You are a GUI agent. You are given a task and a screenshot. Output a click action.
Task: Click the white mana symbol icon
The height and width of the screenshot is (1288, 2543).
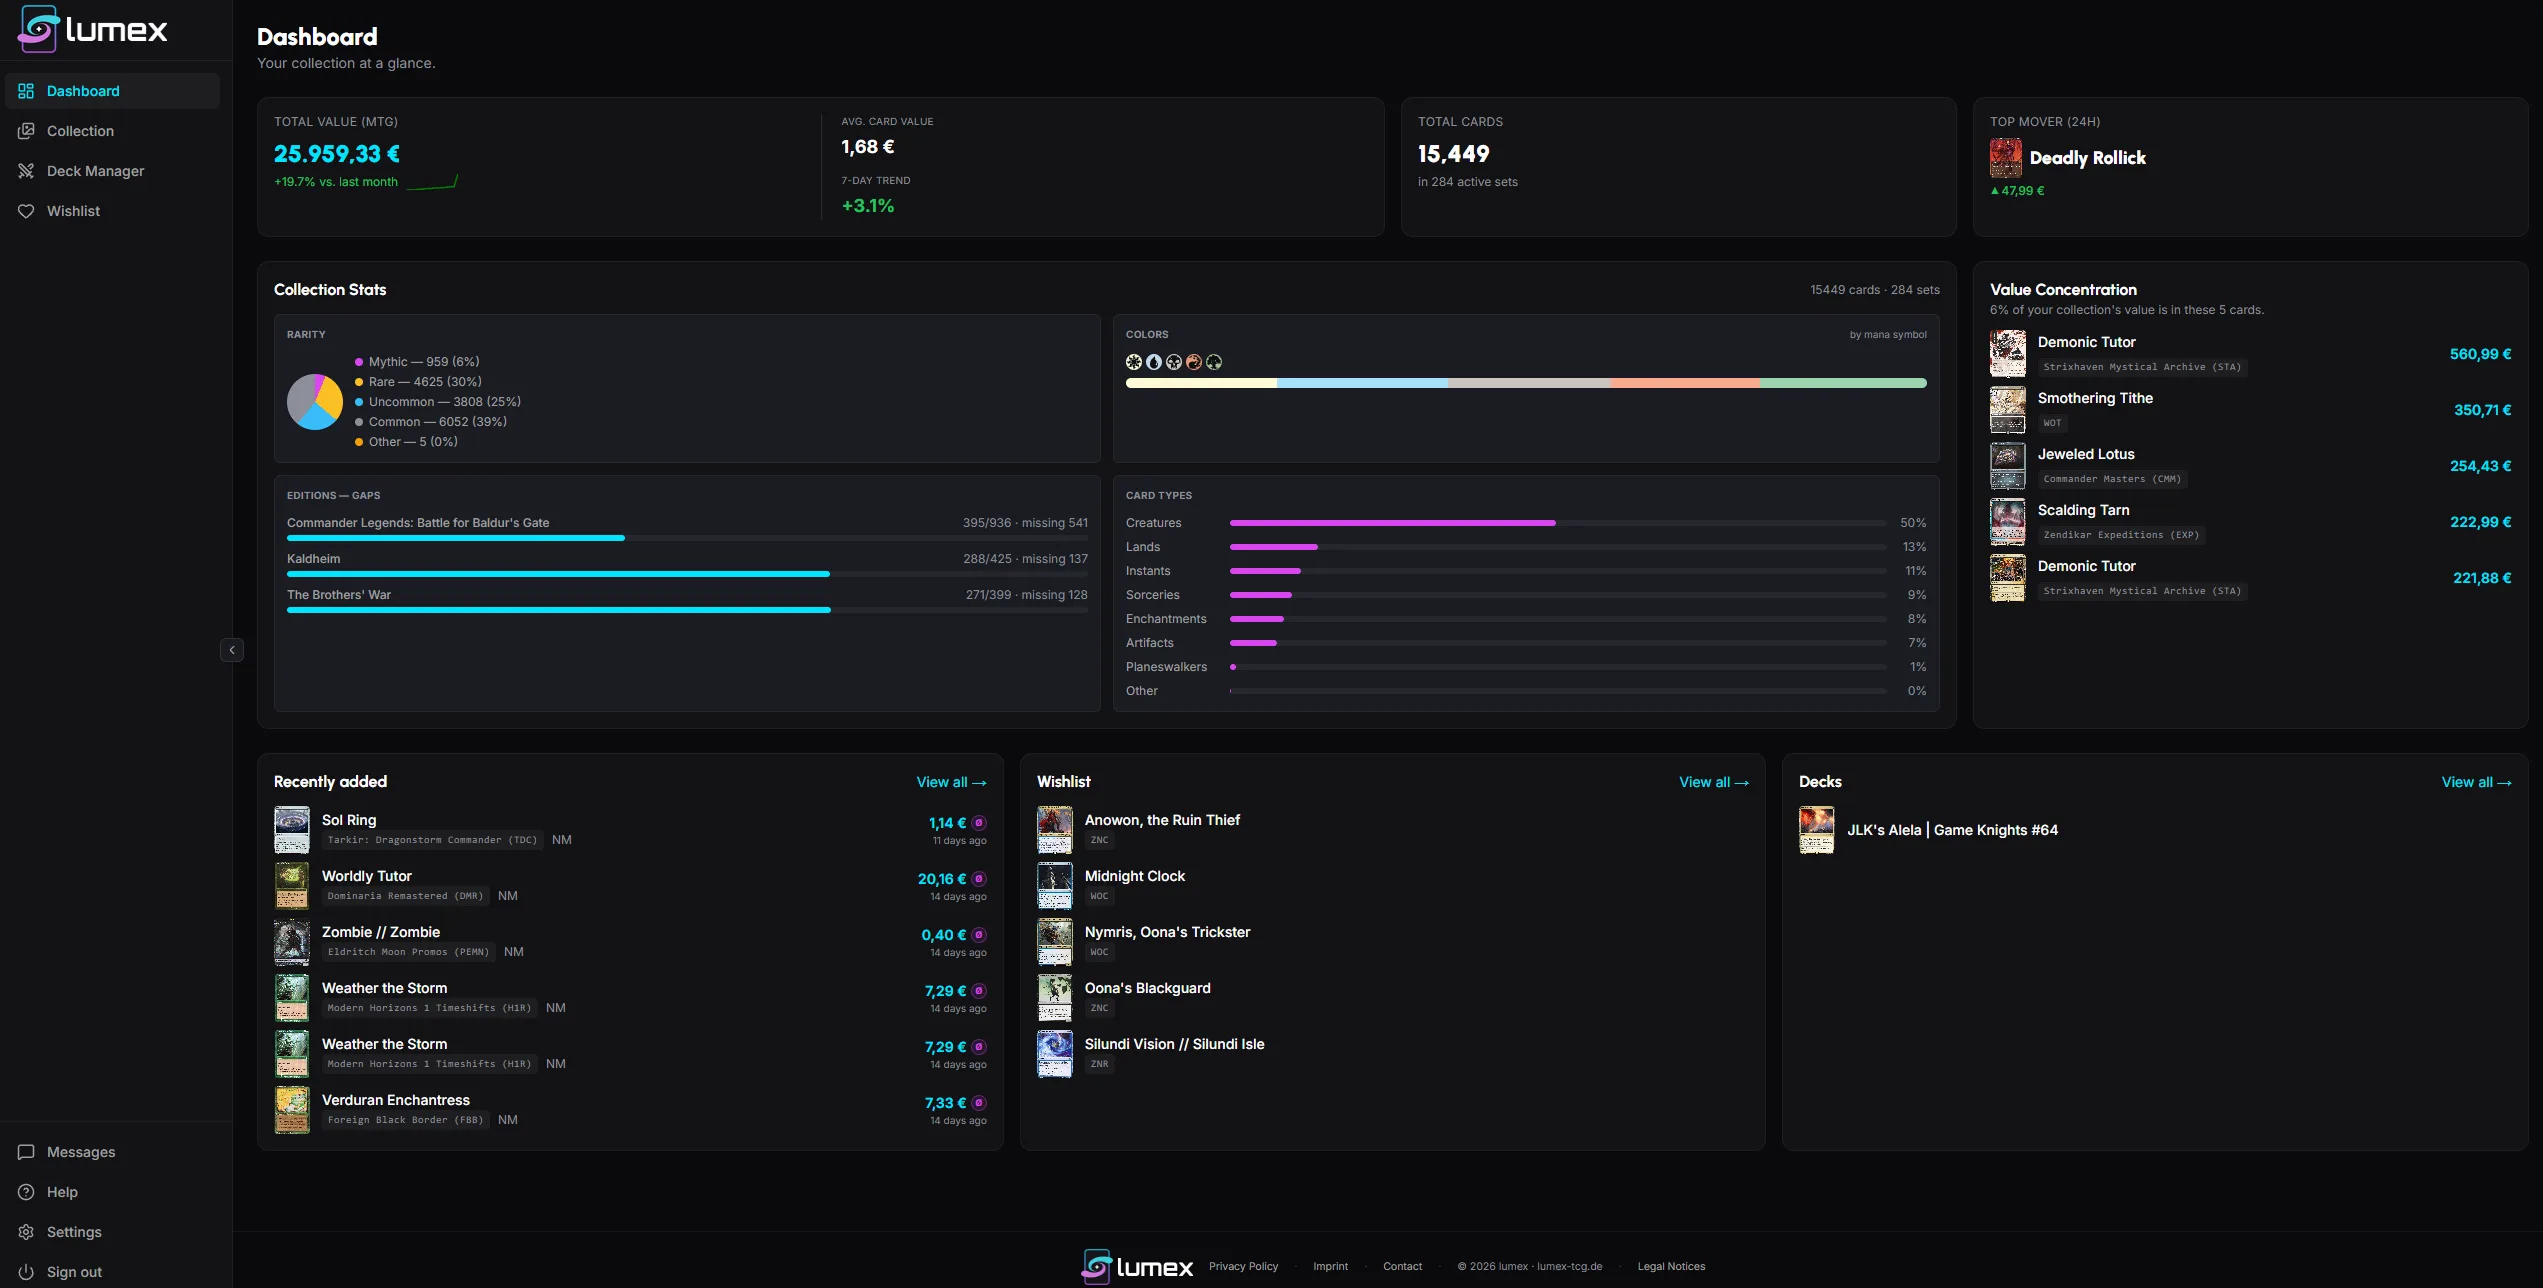[1134, 362]
